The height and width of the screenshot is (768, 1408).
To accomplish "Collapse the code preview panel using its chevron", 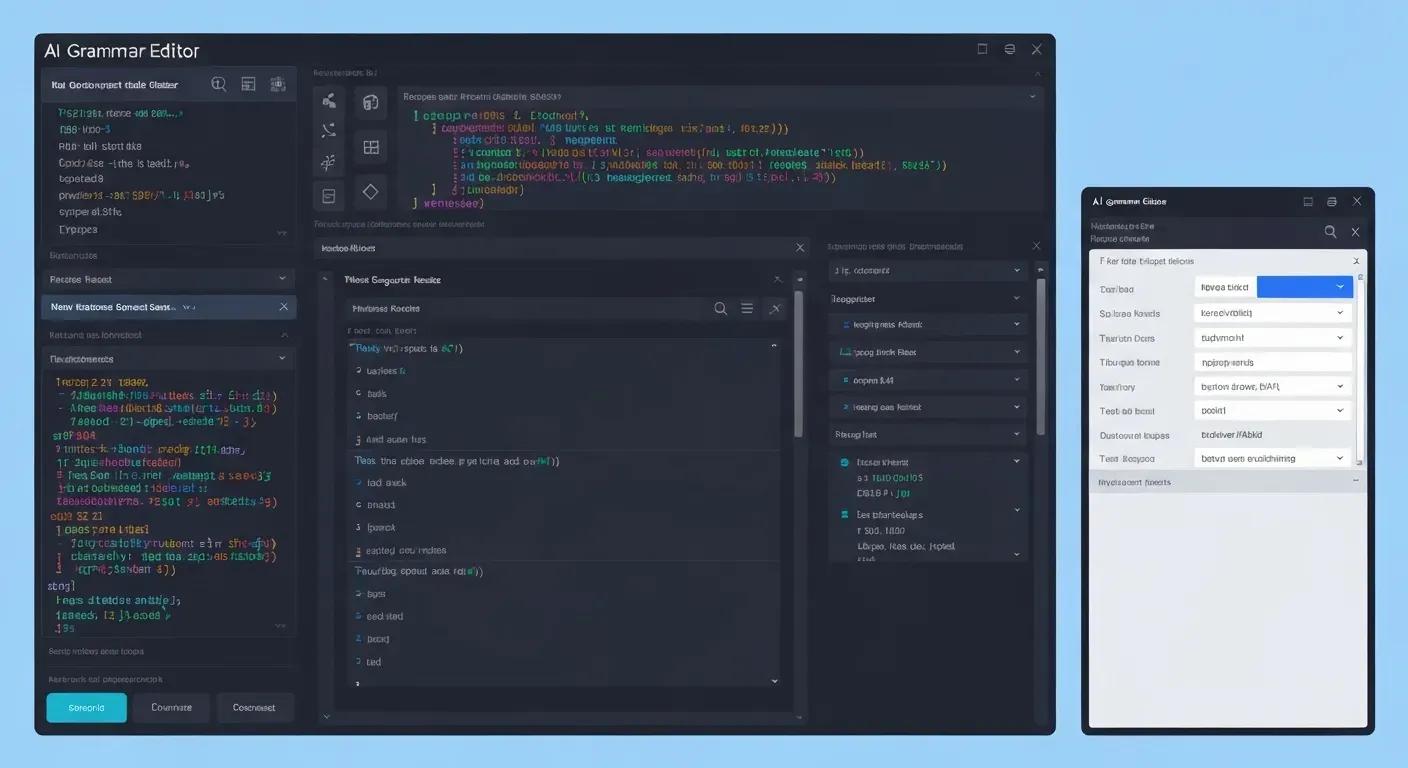I will click(1034, 96).
